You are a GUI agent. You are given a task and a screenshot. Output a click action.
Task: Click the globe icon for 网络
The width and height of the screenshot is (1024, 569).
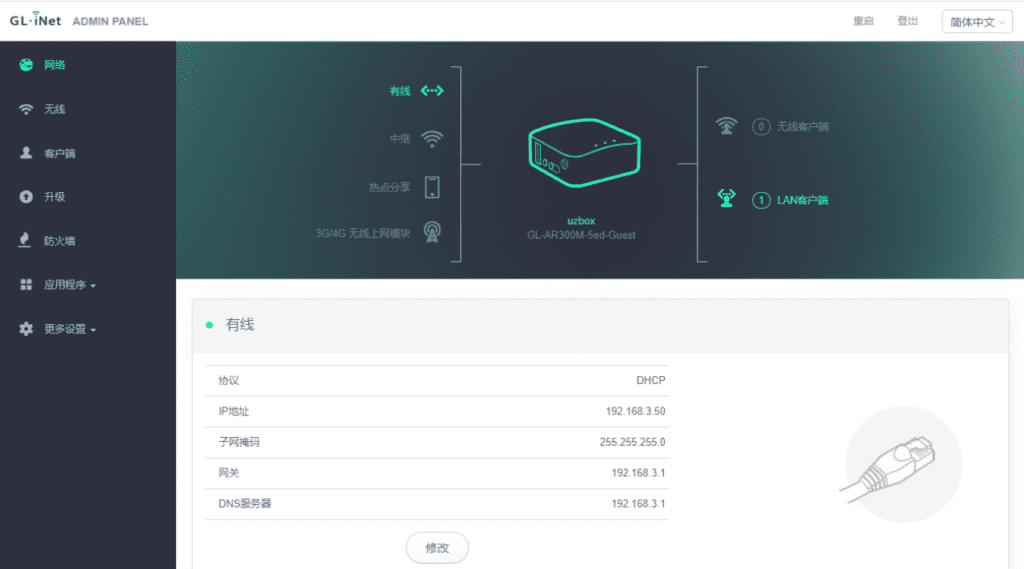click(26, 65)
